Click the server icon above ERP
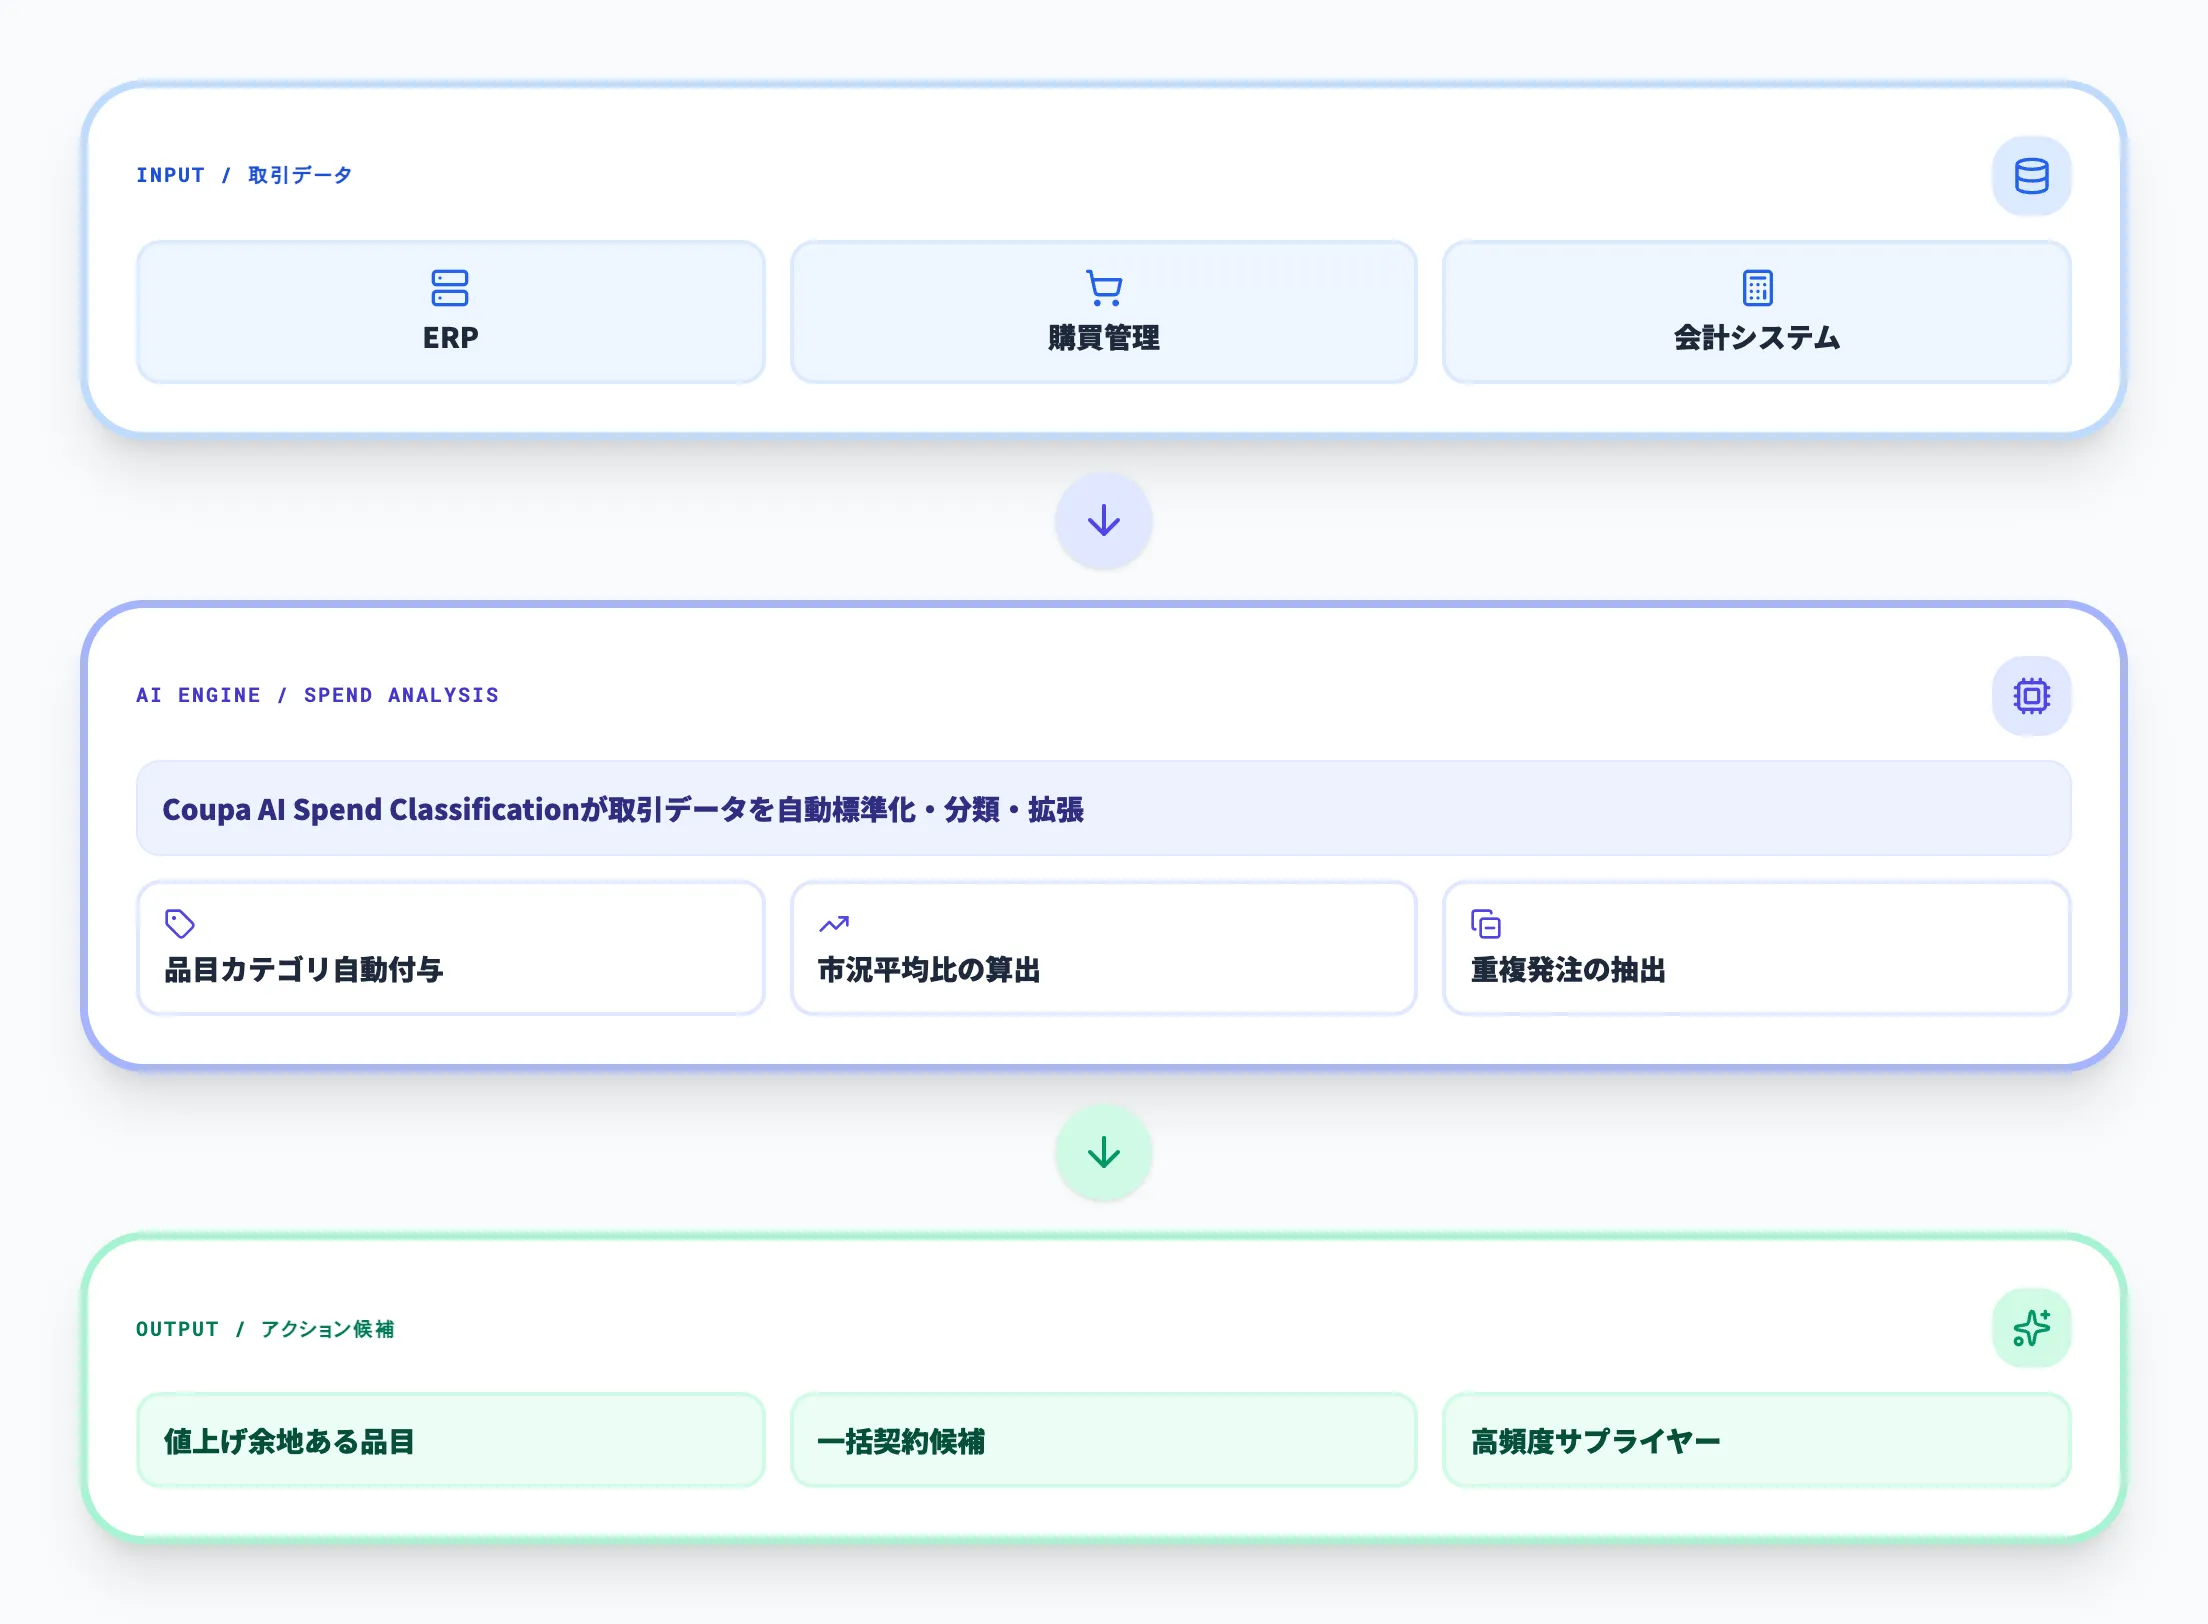This screenshot has height=1624, width=2208. tap(450, 288)
